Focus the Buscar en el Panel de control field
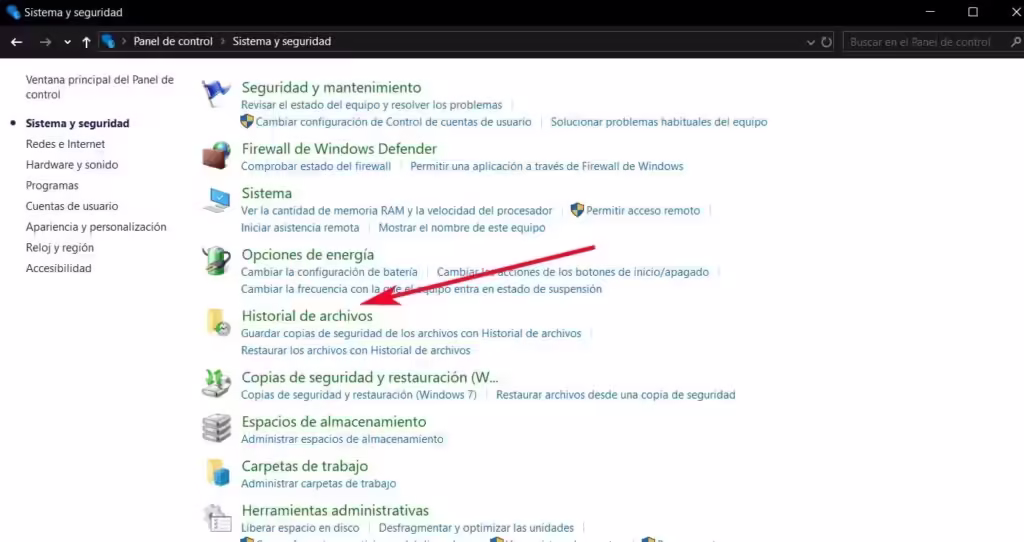Viewport: 1024px width, 542px height. [925, 42]
